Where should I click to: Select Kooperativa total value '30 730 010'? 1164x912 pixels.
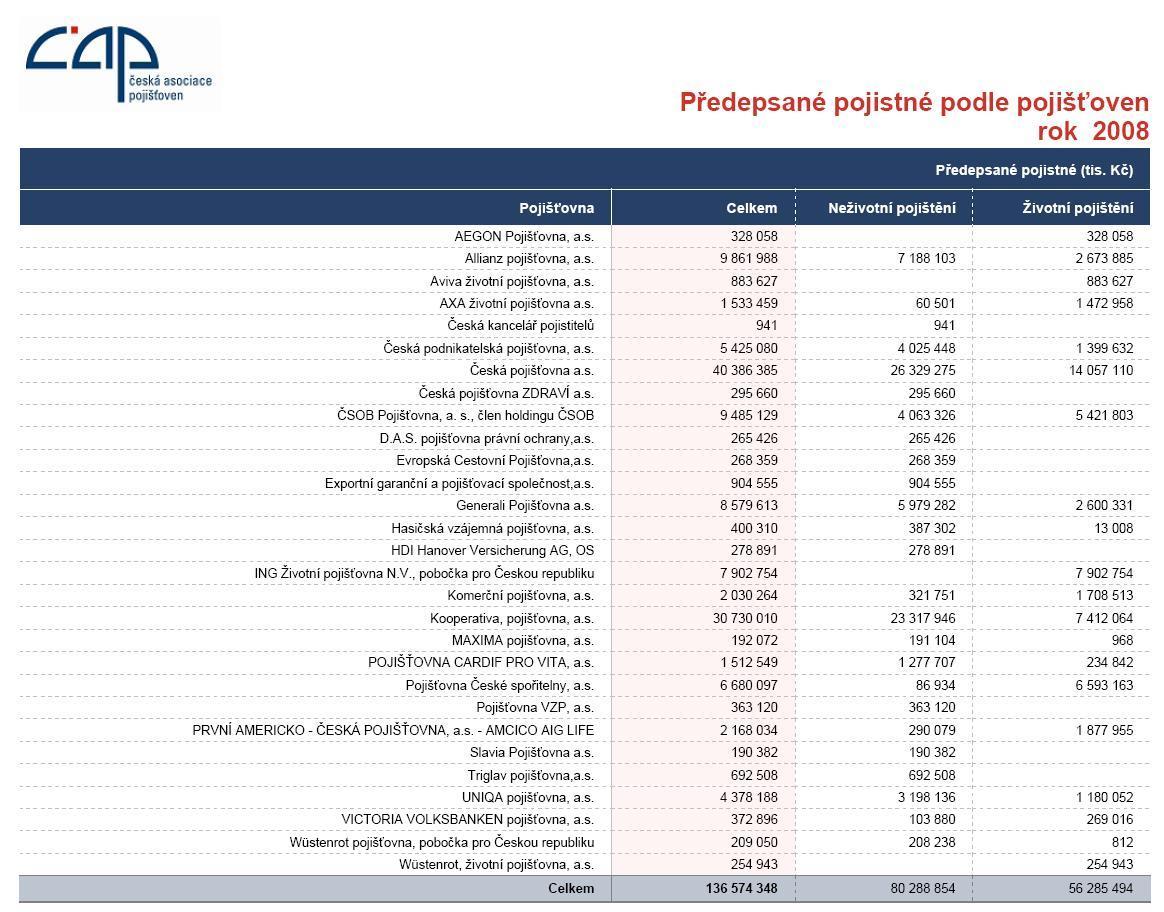(x=745, y=618)
